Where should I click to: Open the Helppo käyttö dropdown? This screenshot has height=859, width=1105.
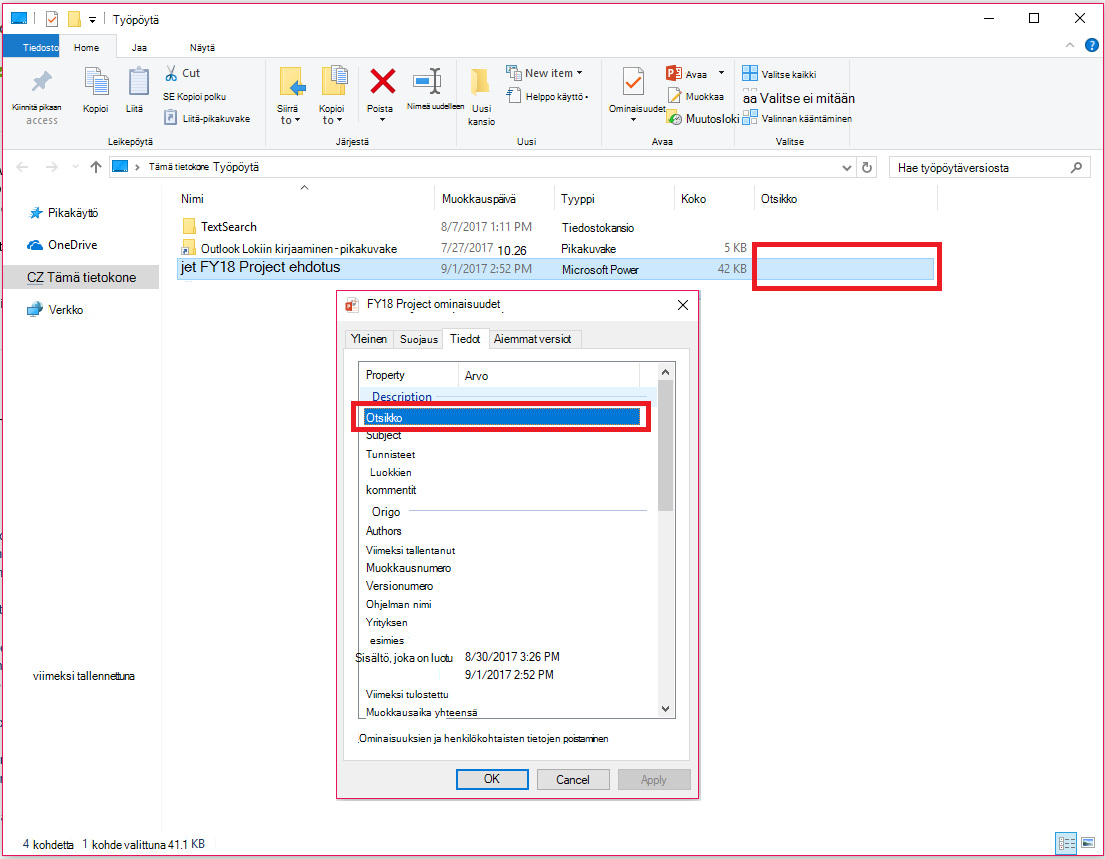click(547, 97)
